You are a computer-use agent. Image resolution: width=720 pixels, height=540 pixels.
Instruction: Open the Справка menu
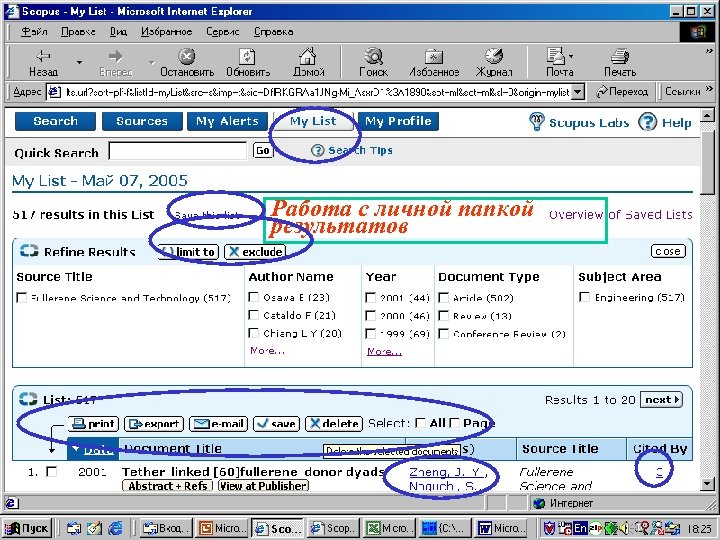[x=273, y=32]
